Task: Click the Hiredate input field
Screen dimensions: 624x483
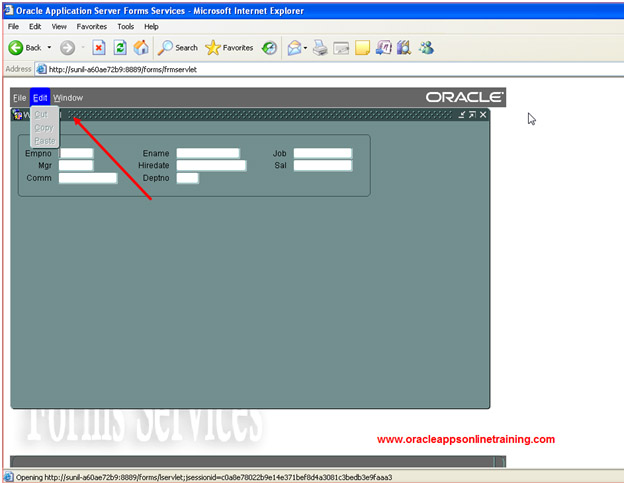Action: pos(211,166)
